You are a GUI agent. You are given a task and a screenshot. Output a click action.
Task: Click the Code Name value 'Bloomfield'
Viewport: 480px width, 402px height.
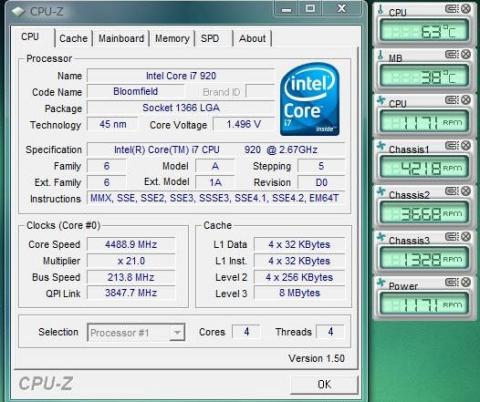[x=135, y=91]
